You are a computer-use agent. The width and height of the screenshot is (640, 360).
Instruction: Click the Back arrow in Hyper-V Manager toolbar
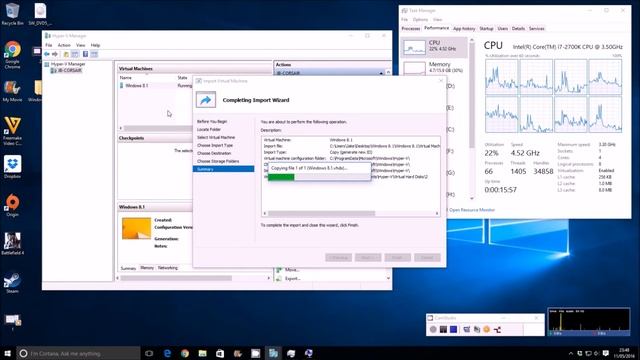tap(47, 54)
